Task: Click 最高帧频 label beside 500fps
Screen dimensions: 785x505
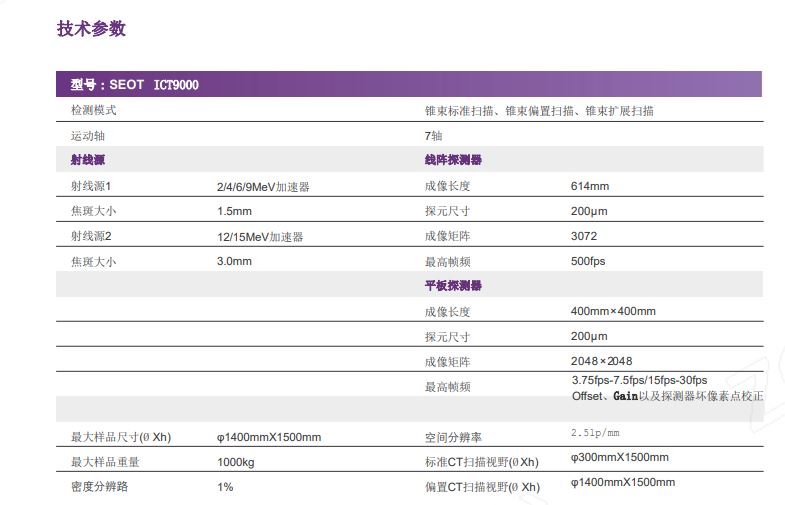Action: 448,261
